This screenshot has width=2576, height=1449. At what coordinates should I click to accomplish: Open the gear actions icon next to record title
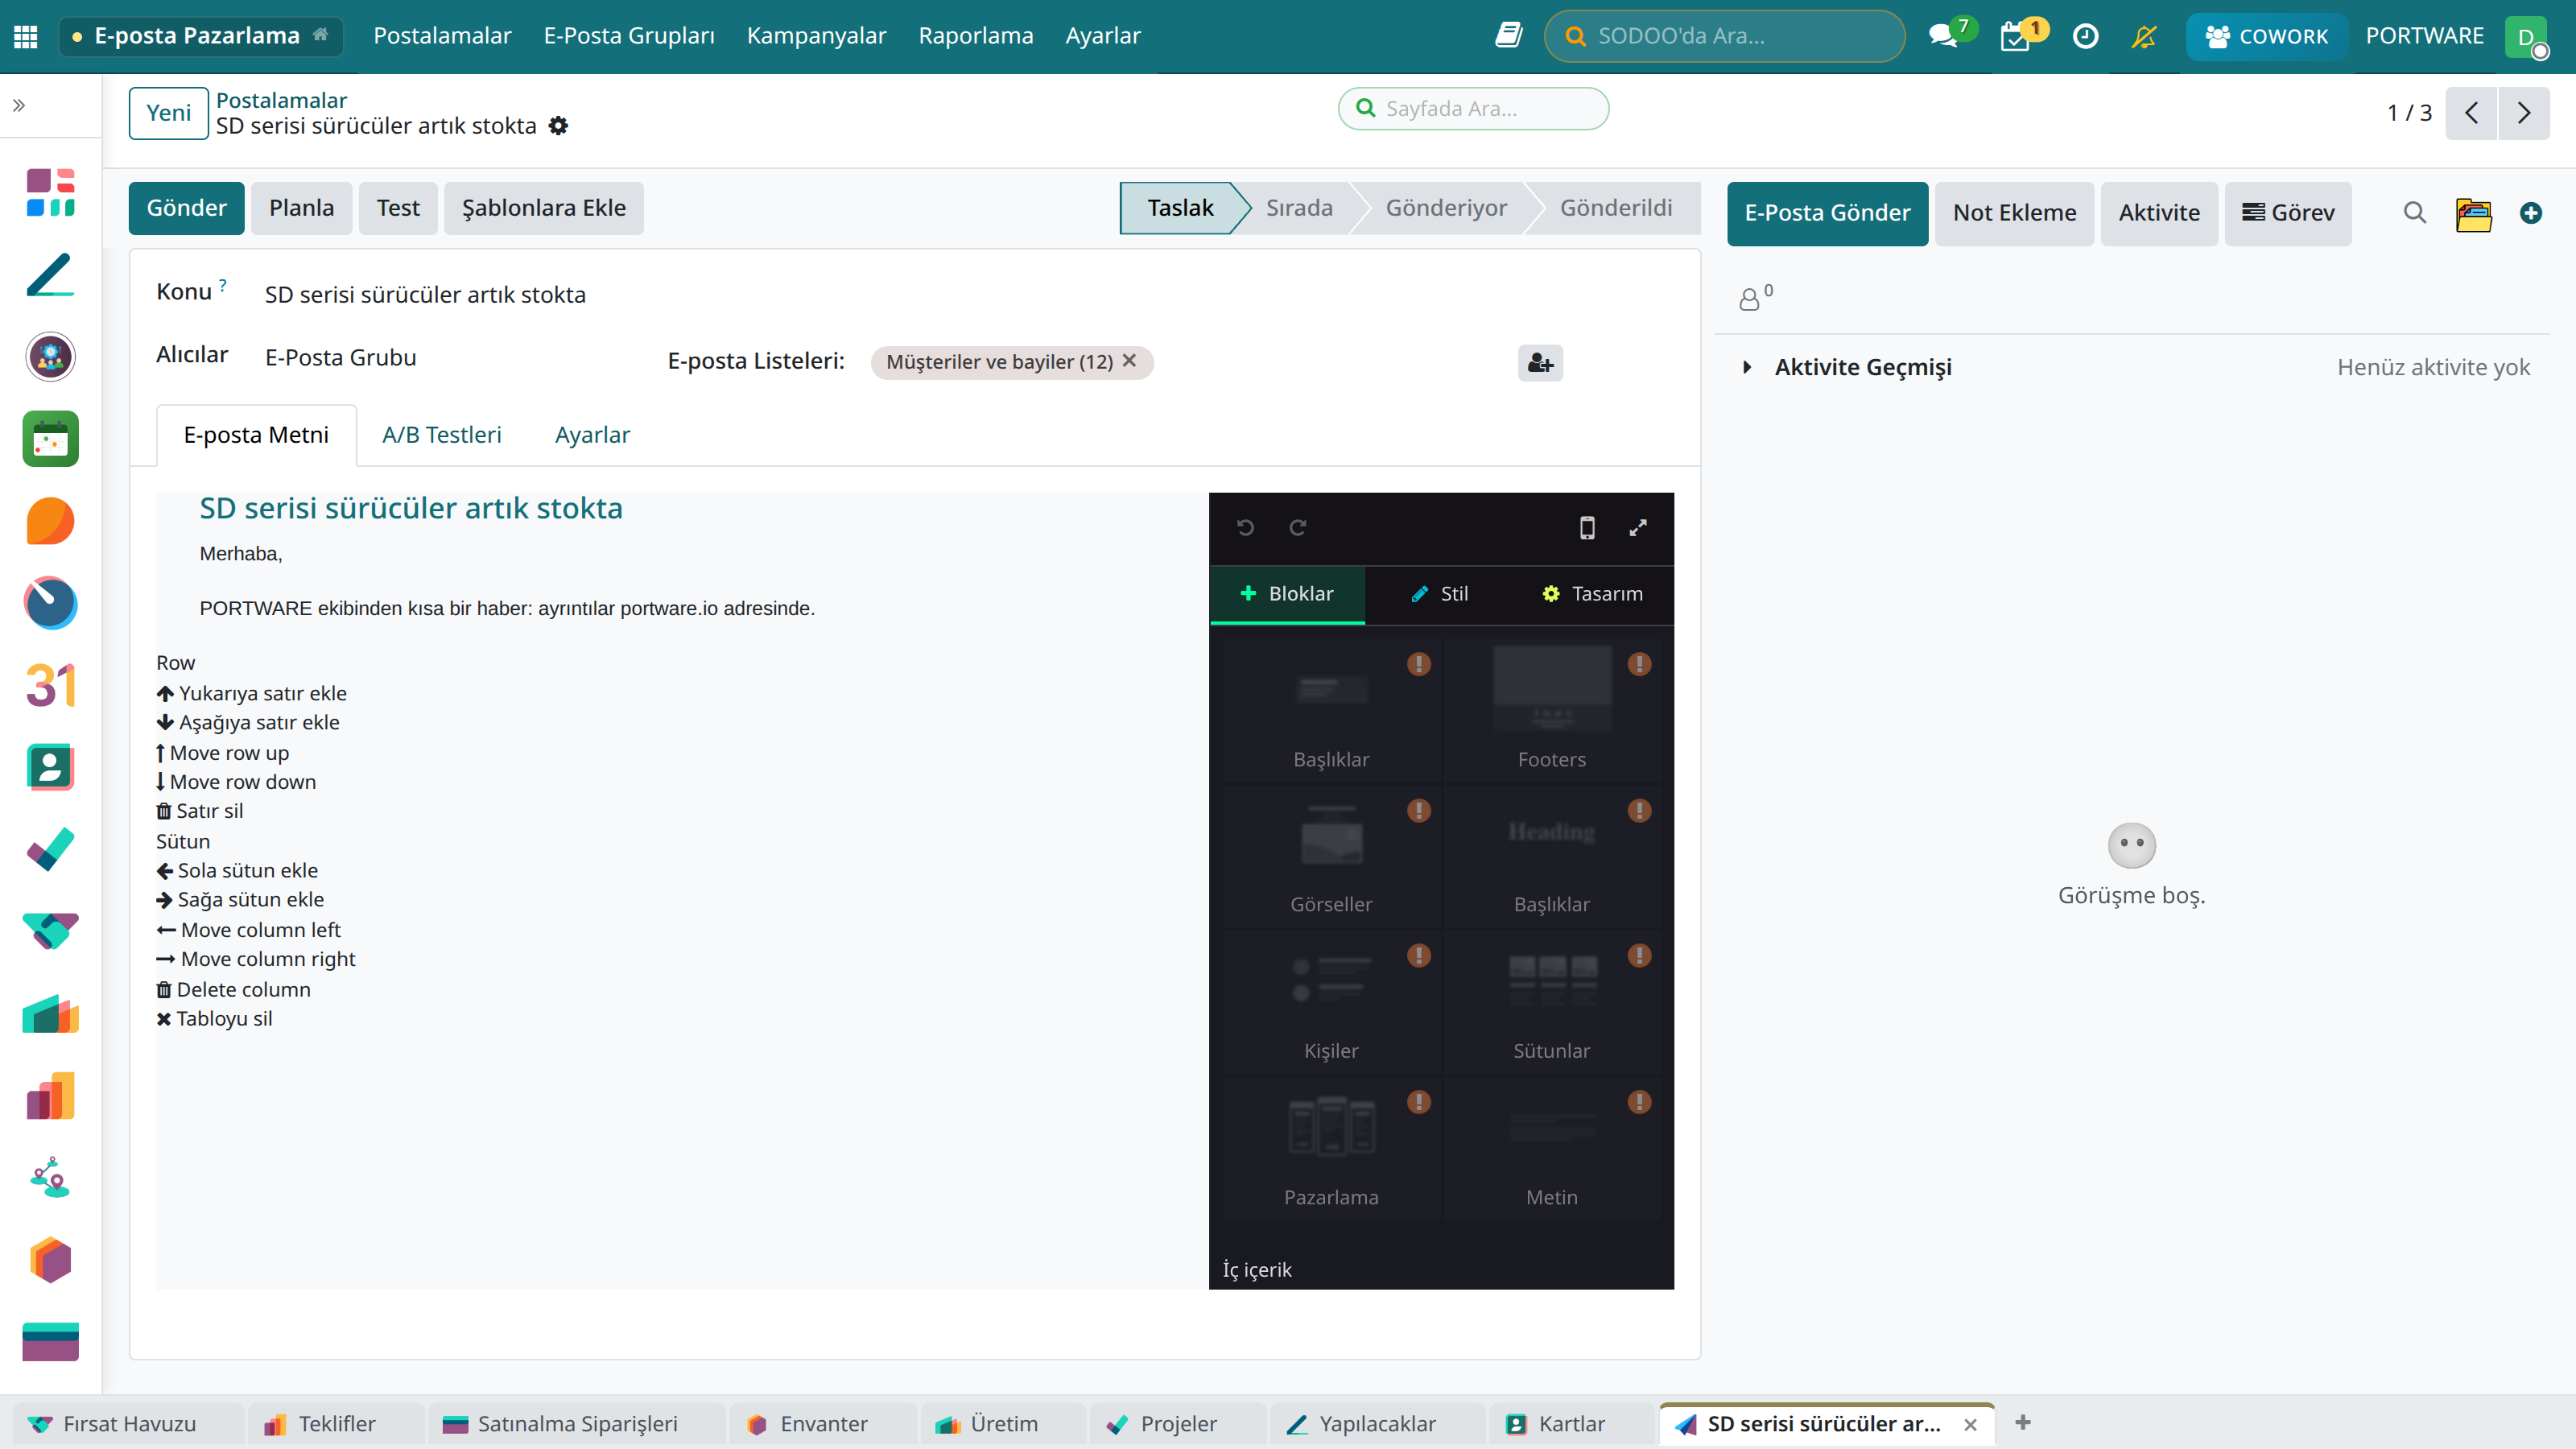click(559, 126)
